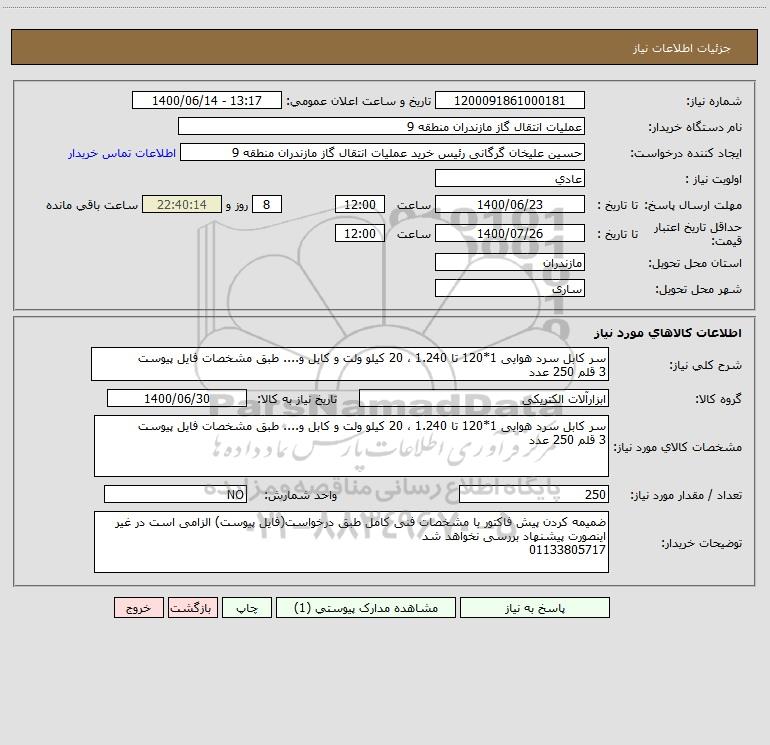Click need date field 1400/06/30
This screenshot has width=770, height=745.
pyautogui.click(x=177, y=398)
